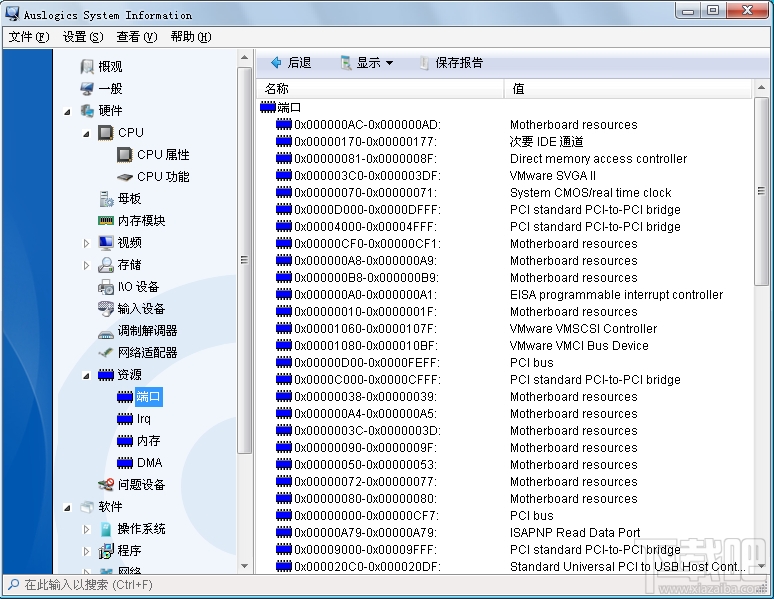The width and height of the screenshot is (774, 599).
Task: Open the 帮助(H) menu
Action: (x=191, y=37)
